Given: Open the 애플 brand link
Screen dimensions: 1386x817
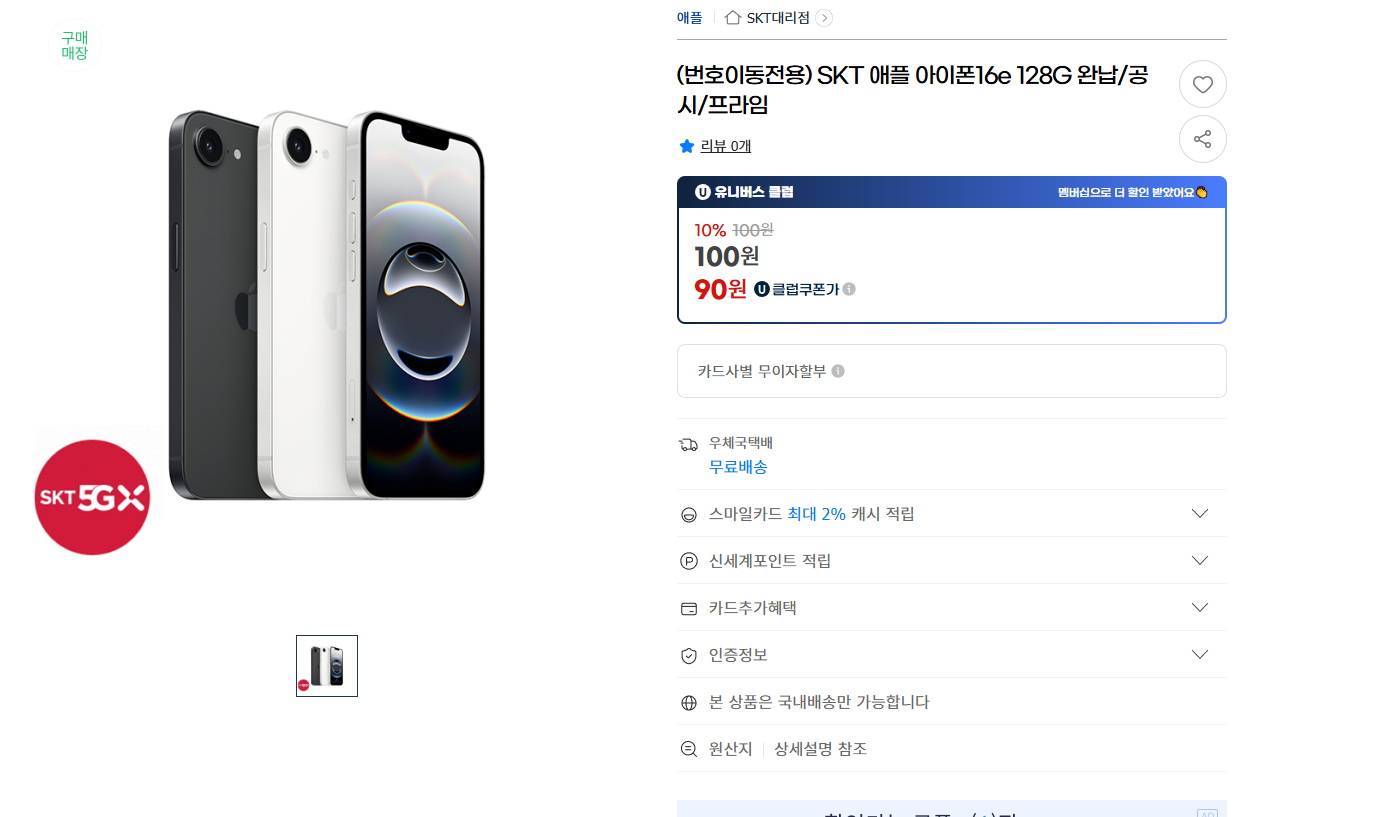Looking at the screenshot, I should point(690,18).
